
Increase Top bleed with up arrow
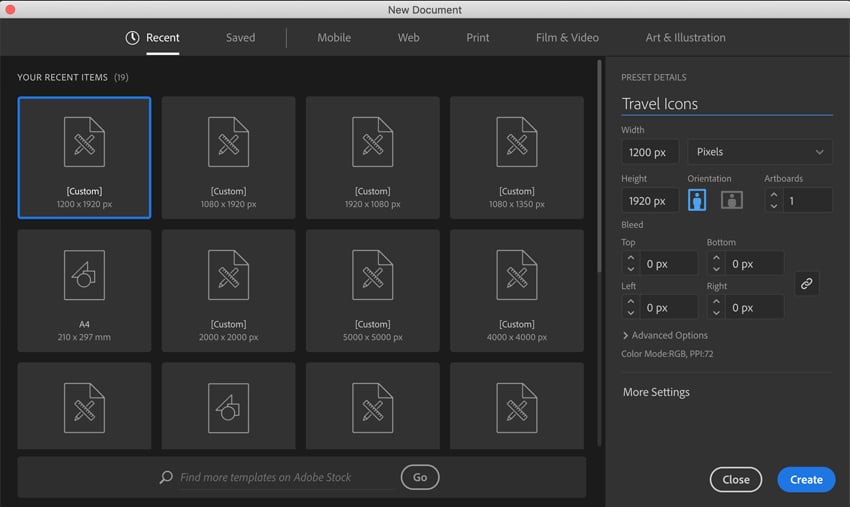tap(630, 258)
